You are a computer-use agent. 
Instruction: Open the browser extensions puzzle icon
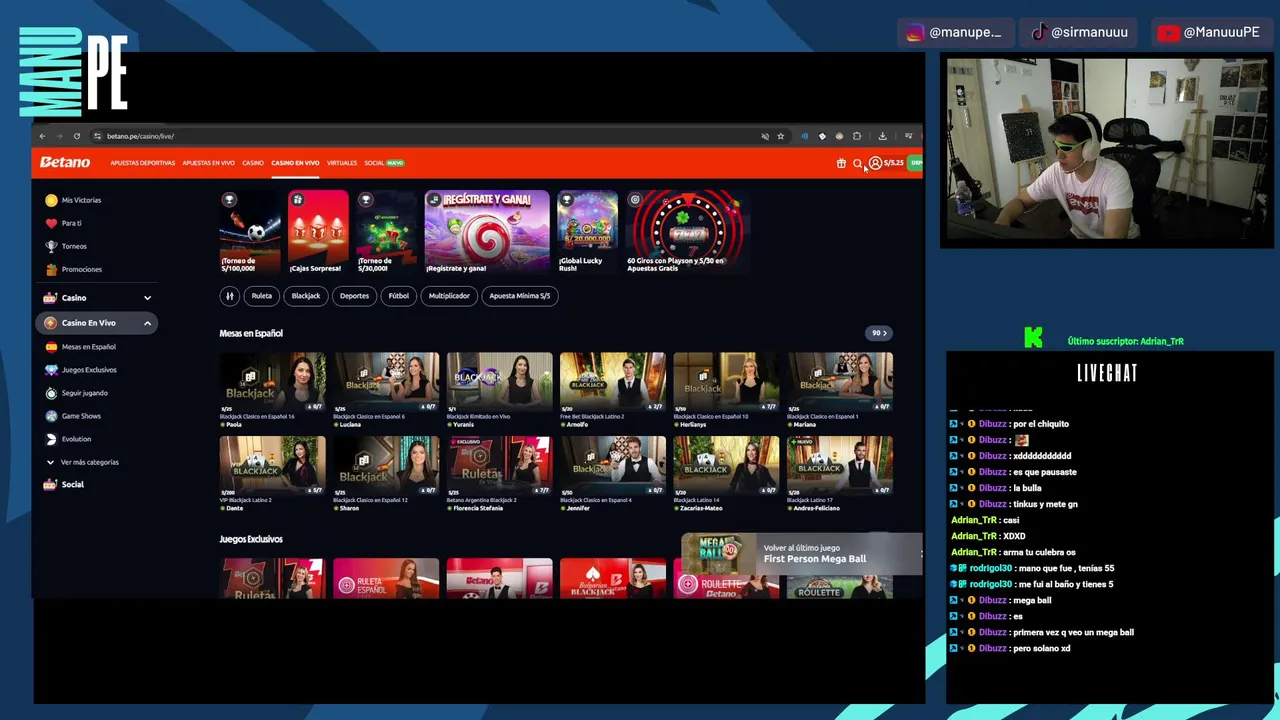pos(856,136)
